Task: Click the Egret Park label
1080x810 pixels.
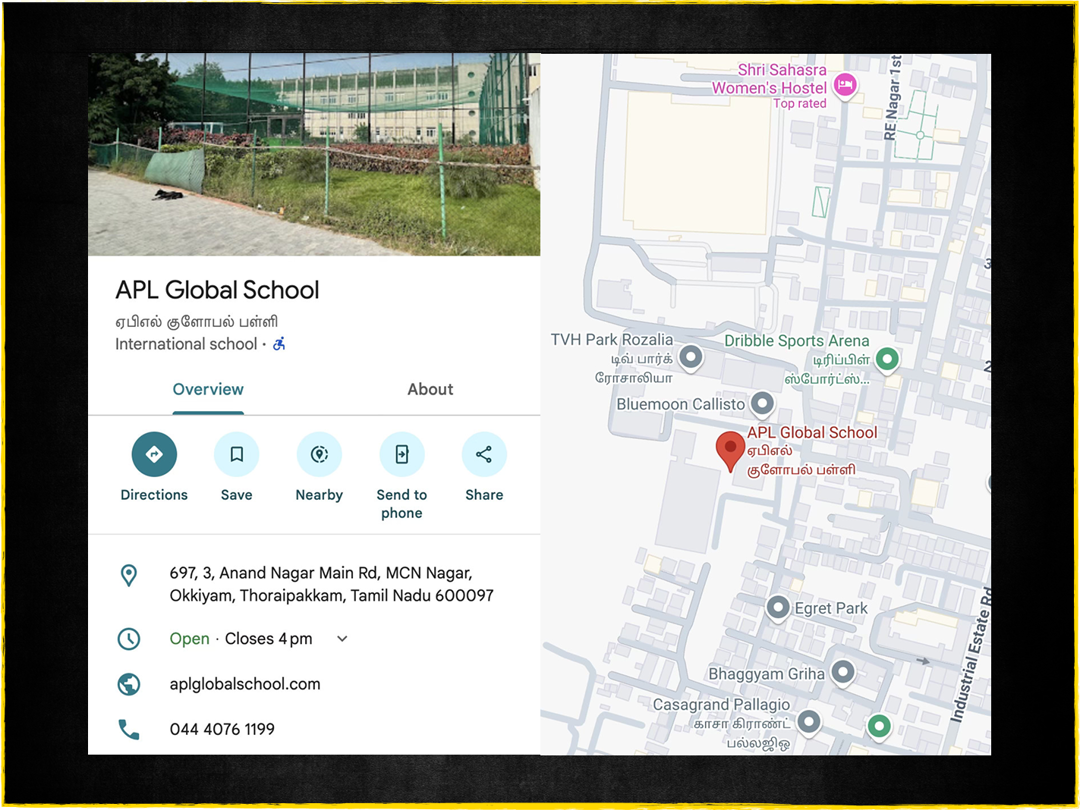Action: click(x=831, y=609)
